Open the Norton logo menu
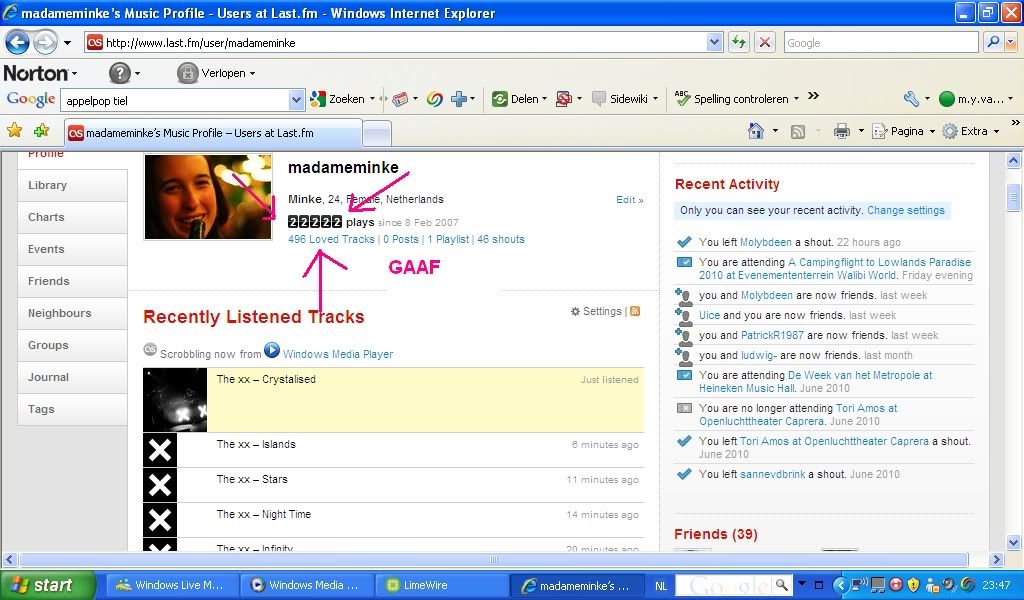The image size is (1024, 600). pyautogui.click(x=40, y=73)
